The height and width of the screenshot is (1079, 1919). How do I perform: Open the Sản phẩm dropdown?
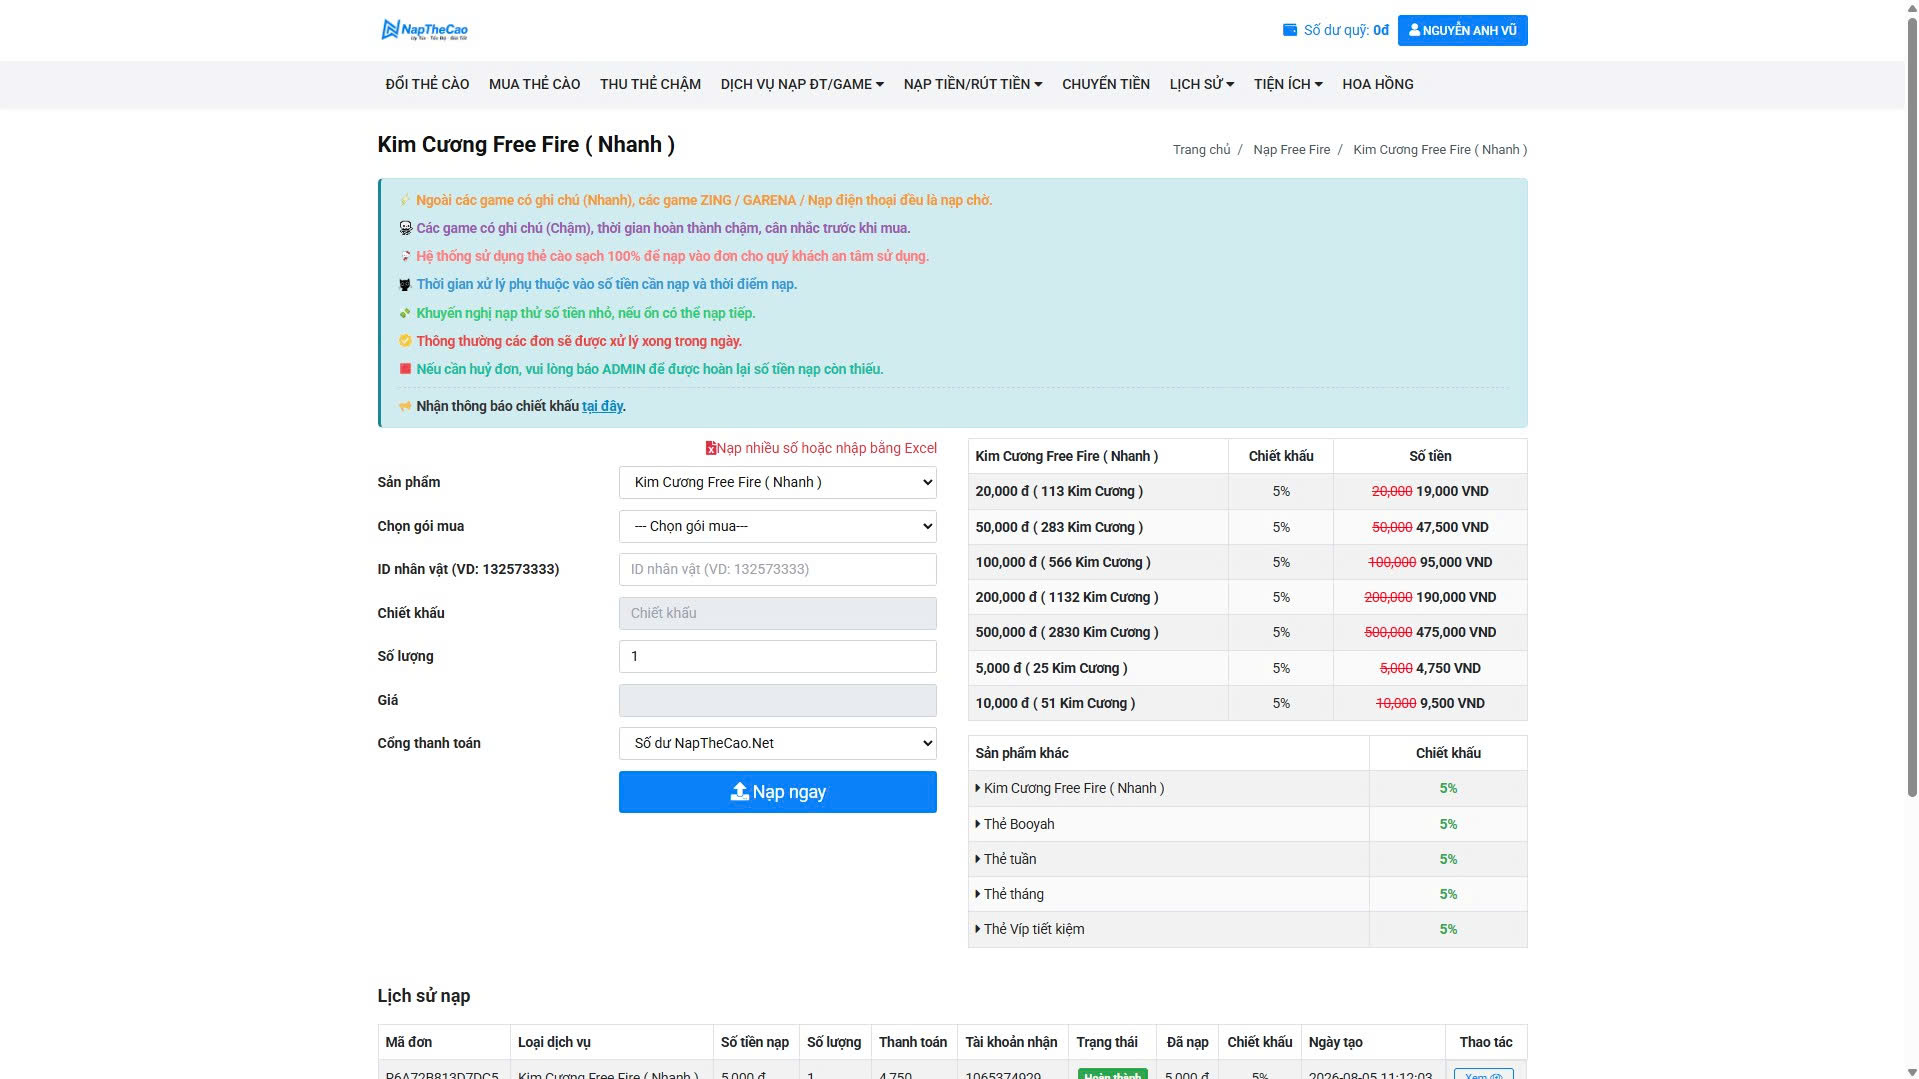click(777, 482)
